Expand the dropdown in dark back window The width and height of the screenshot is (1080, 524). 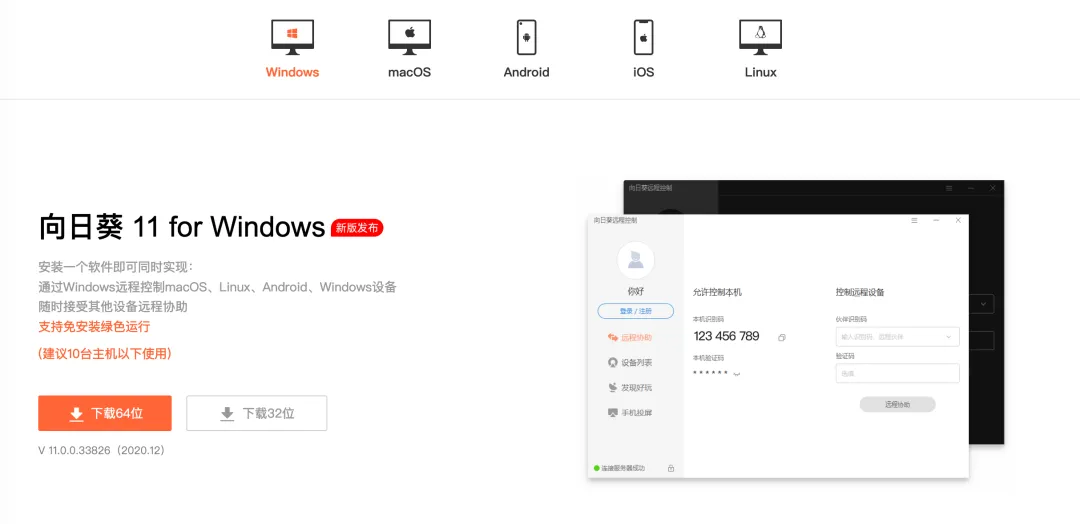point(983,304)
